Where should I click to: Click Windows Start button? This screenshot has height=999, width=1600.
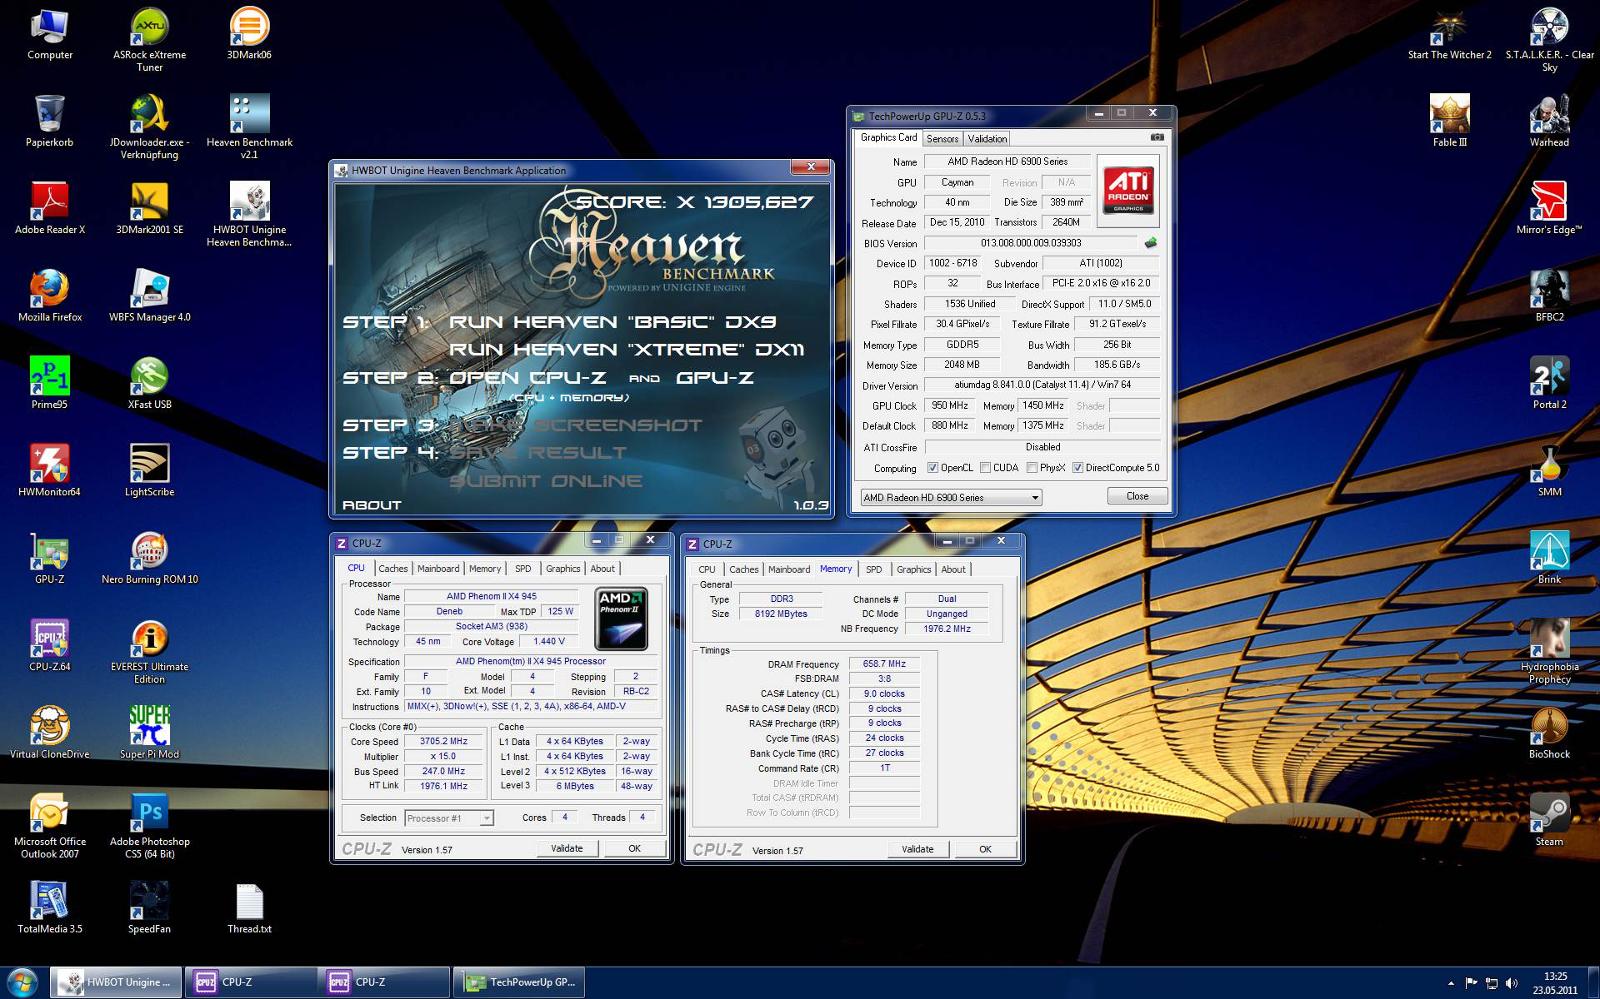click(22, 982)
